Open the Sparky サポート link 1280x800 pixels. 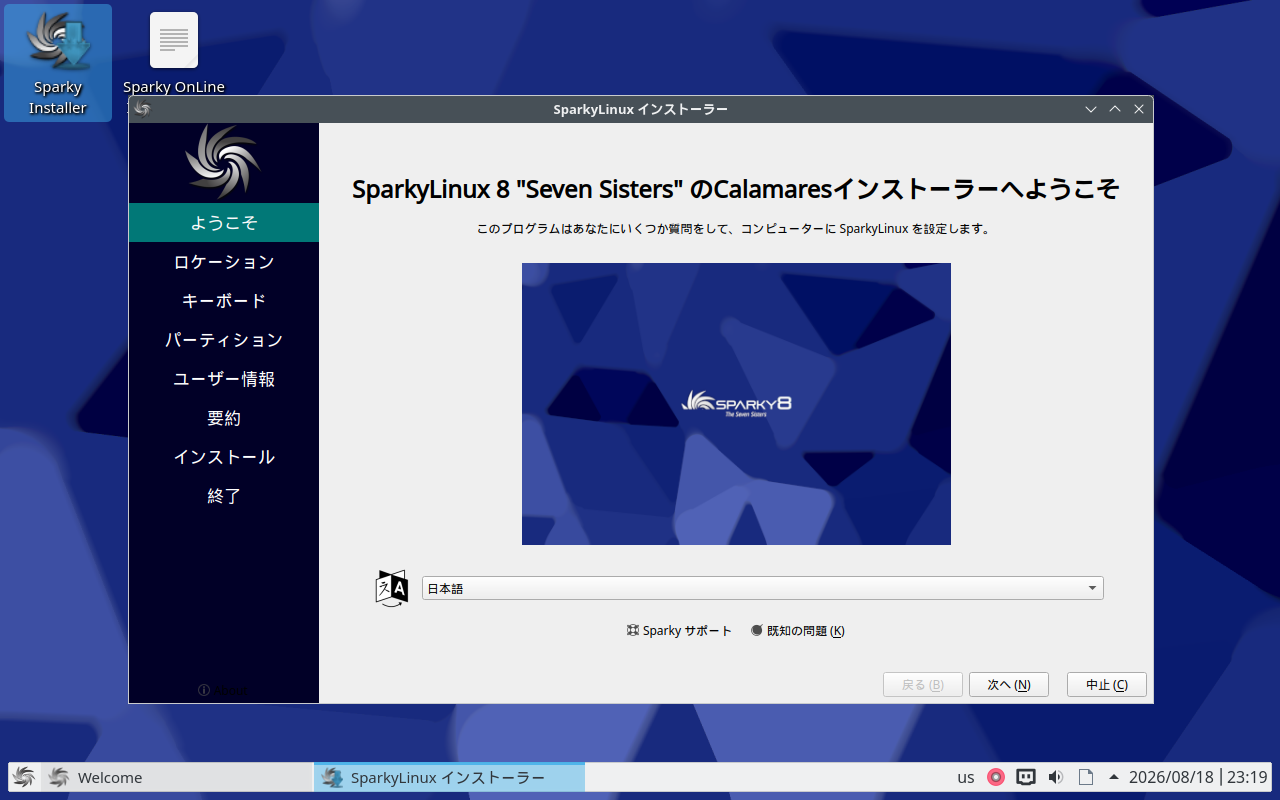coord(679,631)
